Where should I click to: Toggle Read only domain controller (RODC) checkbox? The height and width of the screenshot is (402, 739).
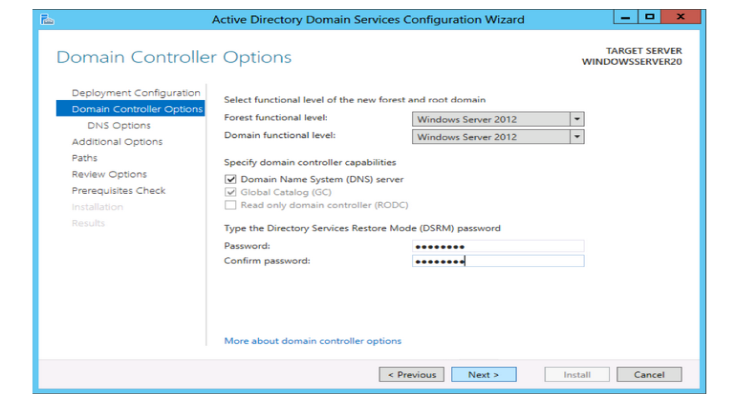click(x=231, y=205)
